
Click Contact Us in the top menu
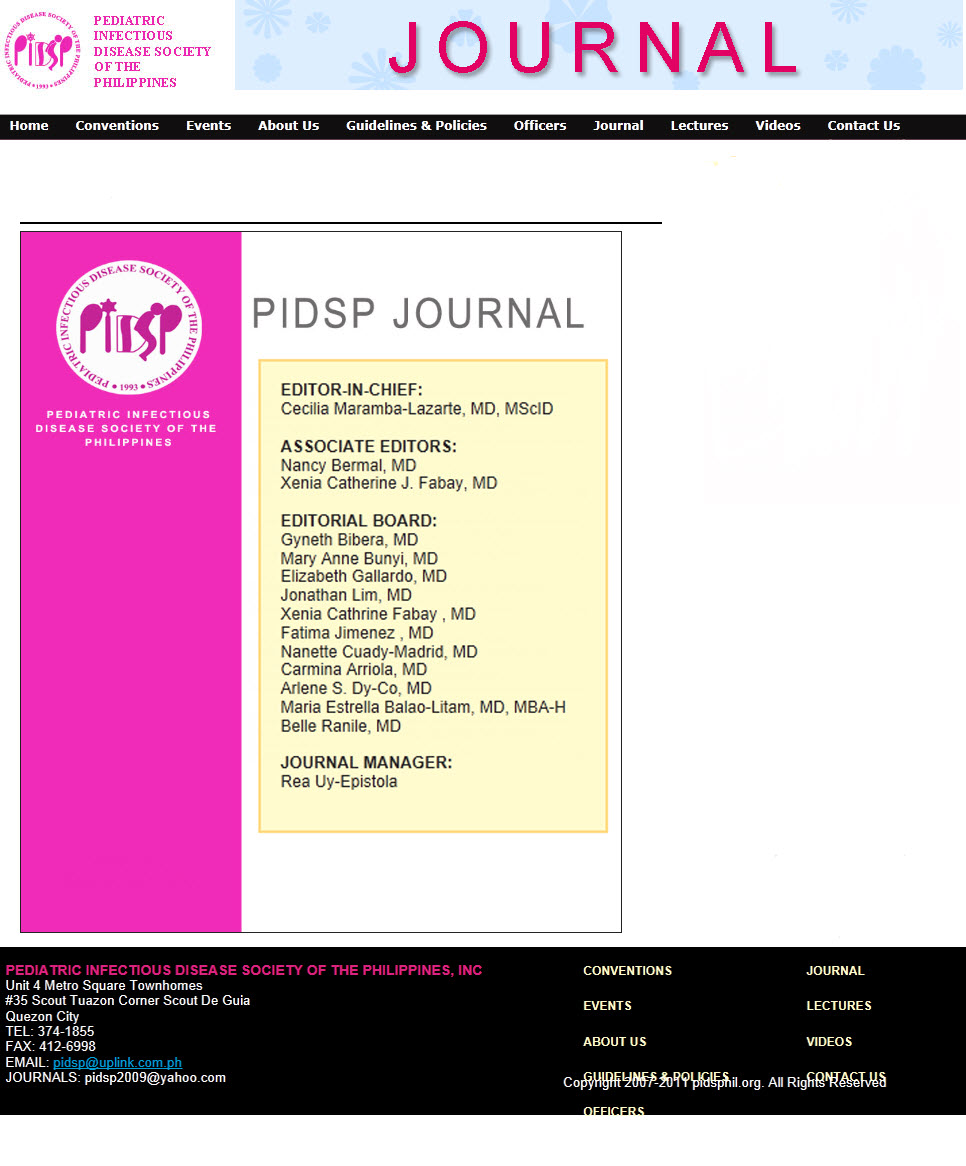(x=863, y=126)
